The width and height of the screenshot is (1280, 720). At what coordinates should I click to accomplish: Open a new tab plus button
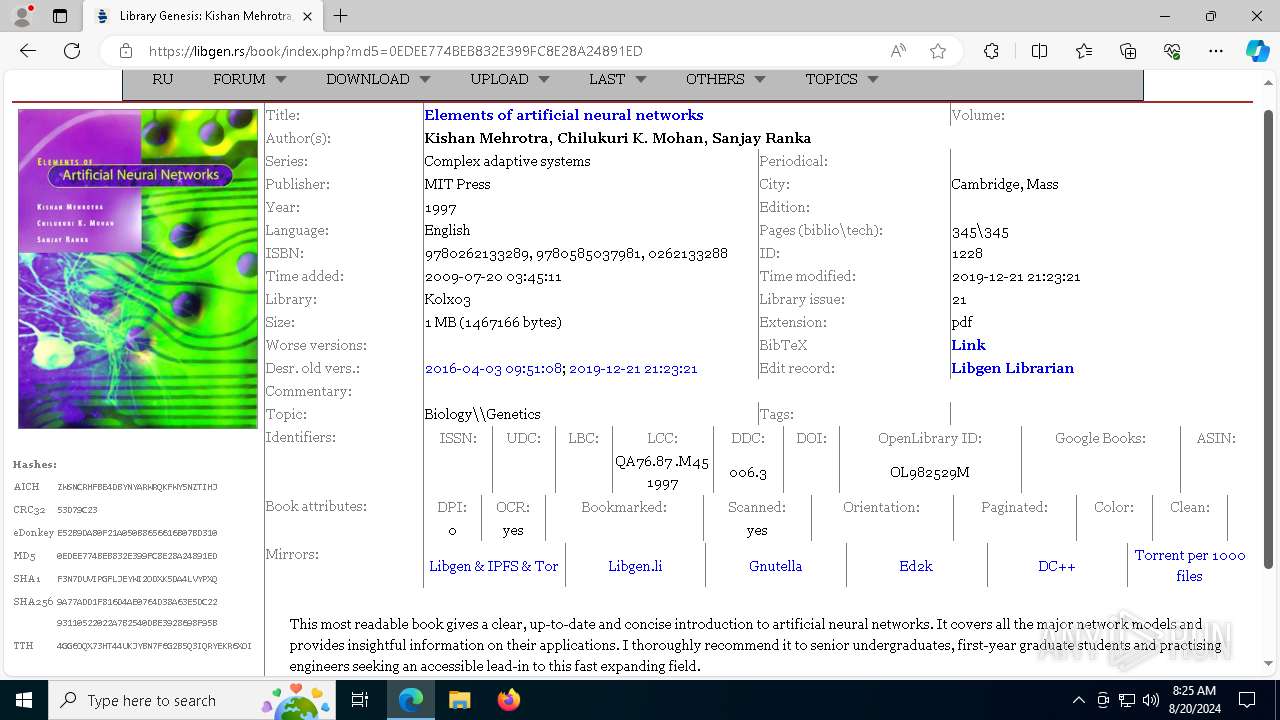tap(341, 16)
